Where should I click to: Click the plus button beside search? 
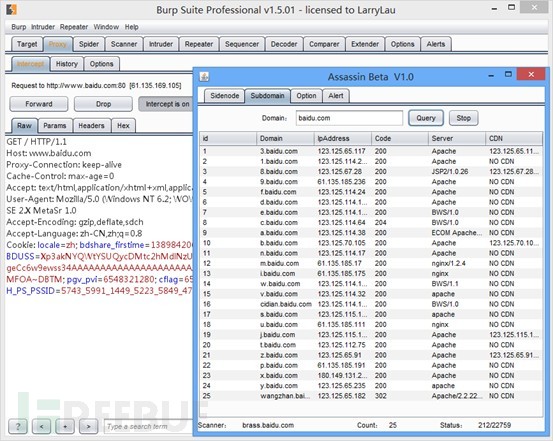point(65,427)
